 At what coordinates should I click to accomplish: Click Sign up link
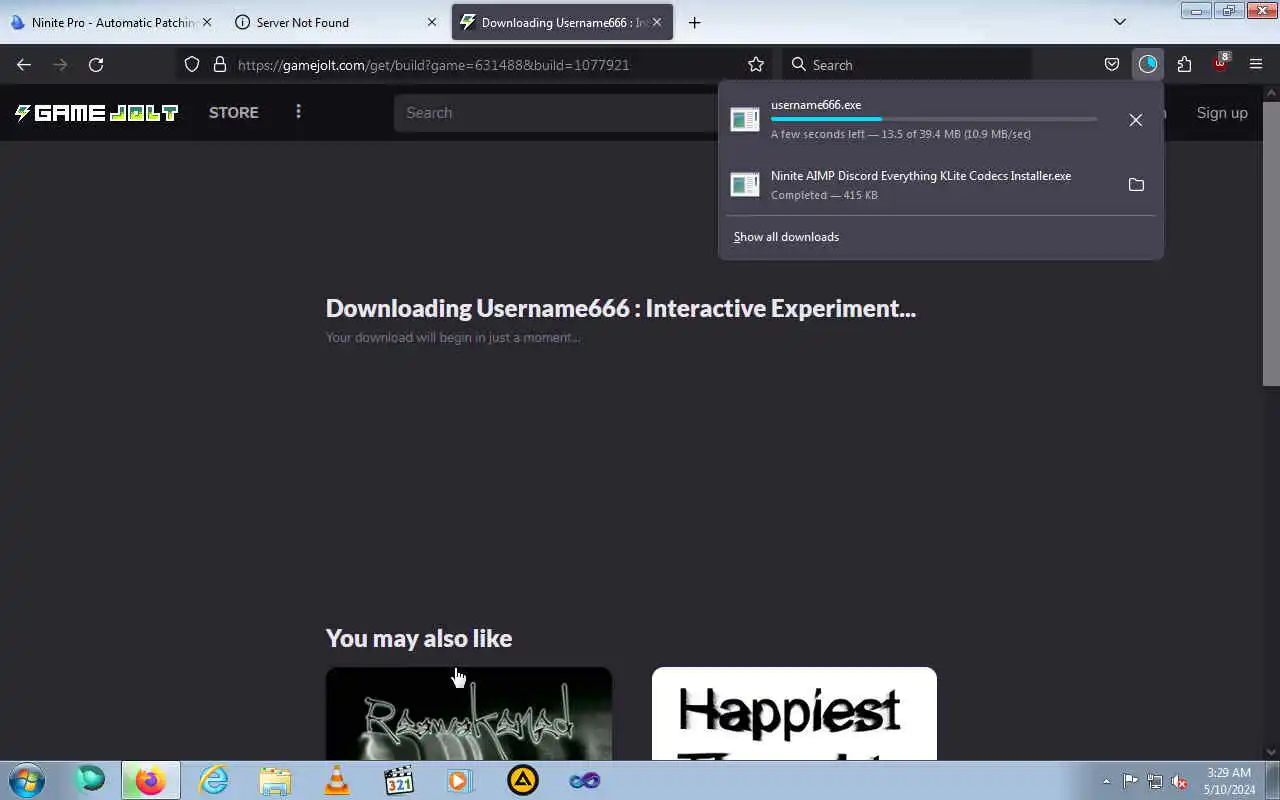(1222, 113)
